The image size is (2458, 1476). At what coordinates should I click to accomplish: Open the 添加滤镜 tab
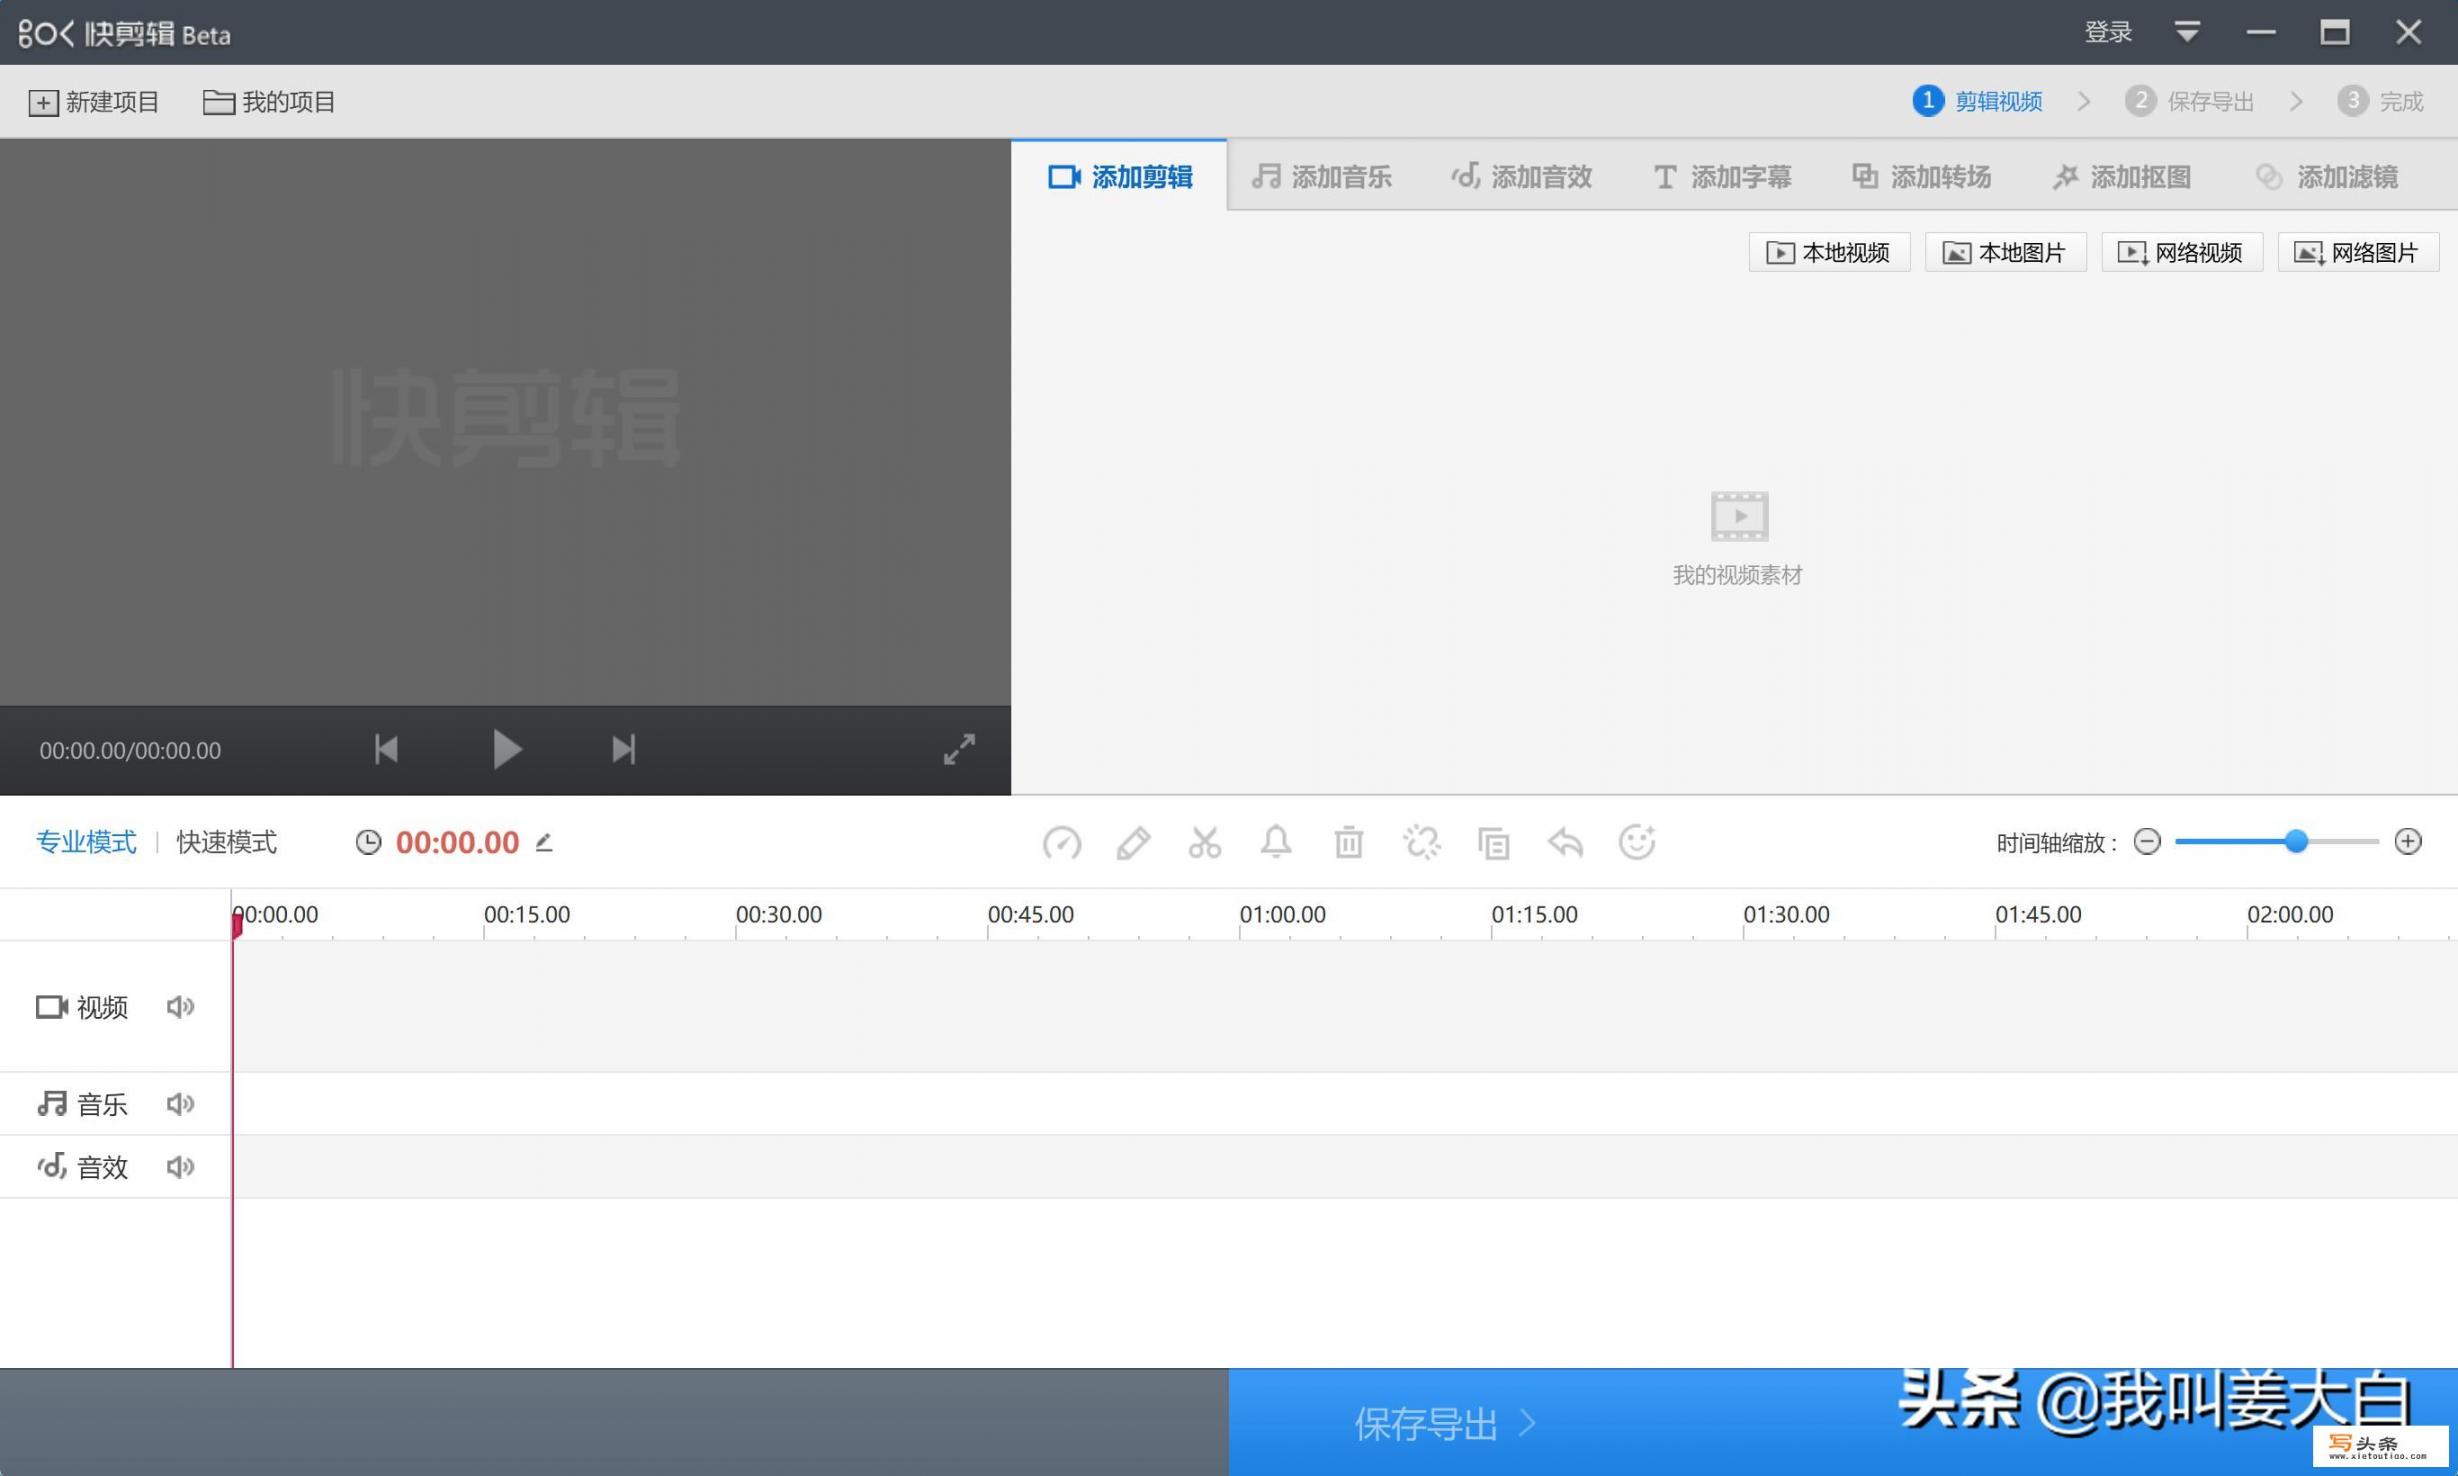pos(2326,176)
